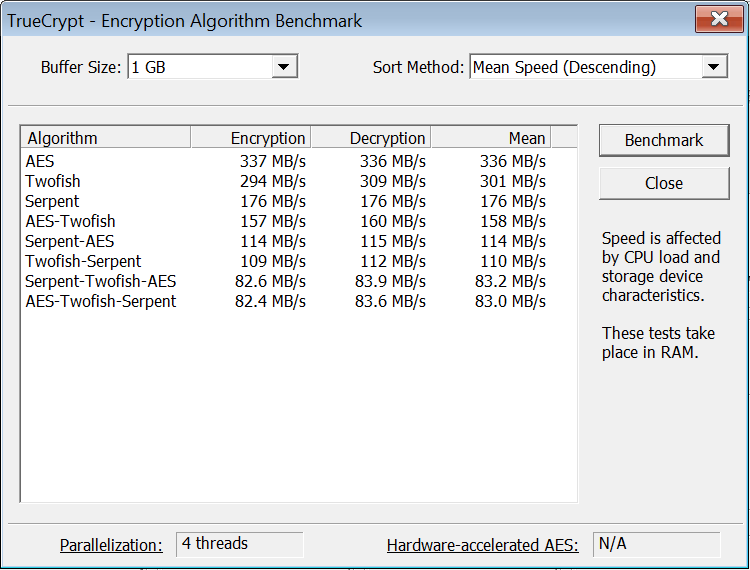Click the Mean column header

[x=490, y=138]
